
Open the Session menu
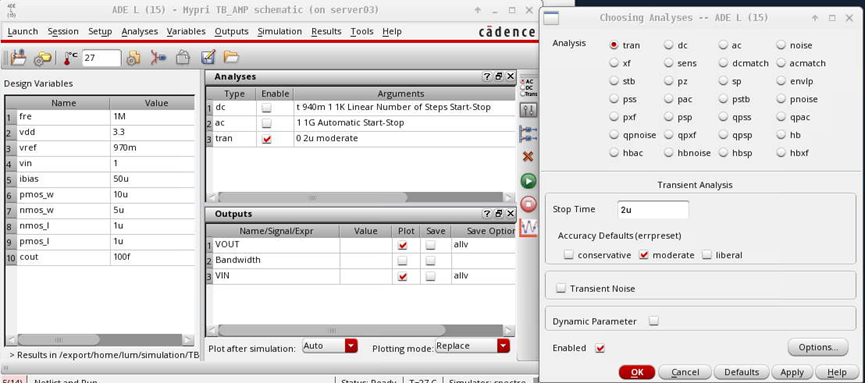coord(63,31)
